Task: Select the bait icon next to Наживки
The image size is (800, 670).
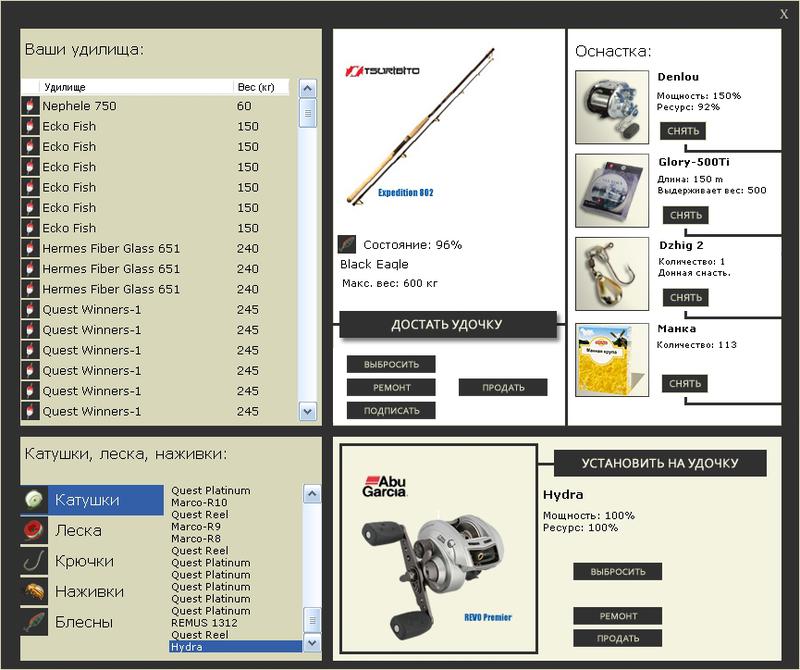Action: [34, 591]
